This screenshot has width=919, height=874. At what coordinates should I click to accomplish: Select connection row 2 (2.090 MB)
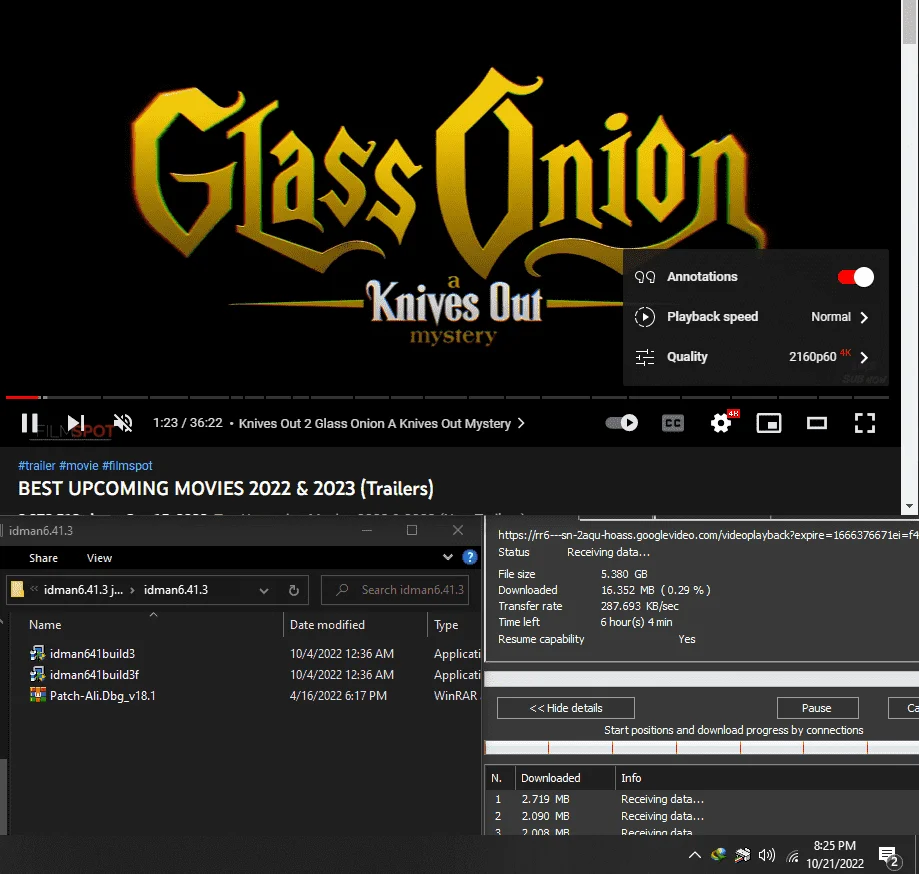point(702,816)
